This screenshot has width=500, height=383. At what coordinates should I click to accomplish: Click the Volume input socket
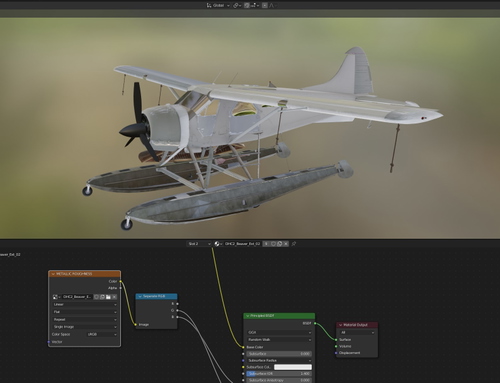click(x=336, y=346)
